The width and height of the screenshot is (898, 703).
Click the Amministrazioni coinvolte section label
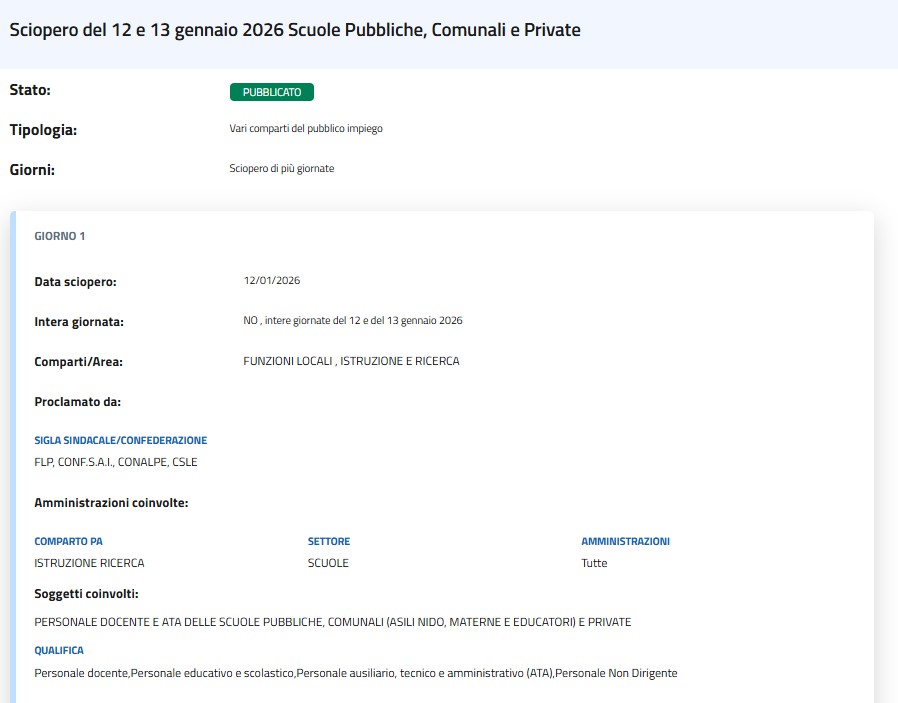pos(111,502)
